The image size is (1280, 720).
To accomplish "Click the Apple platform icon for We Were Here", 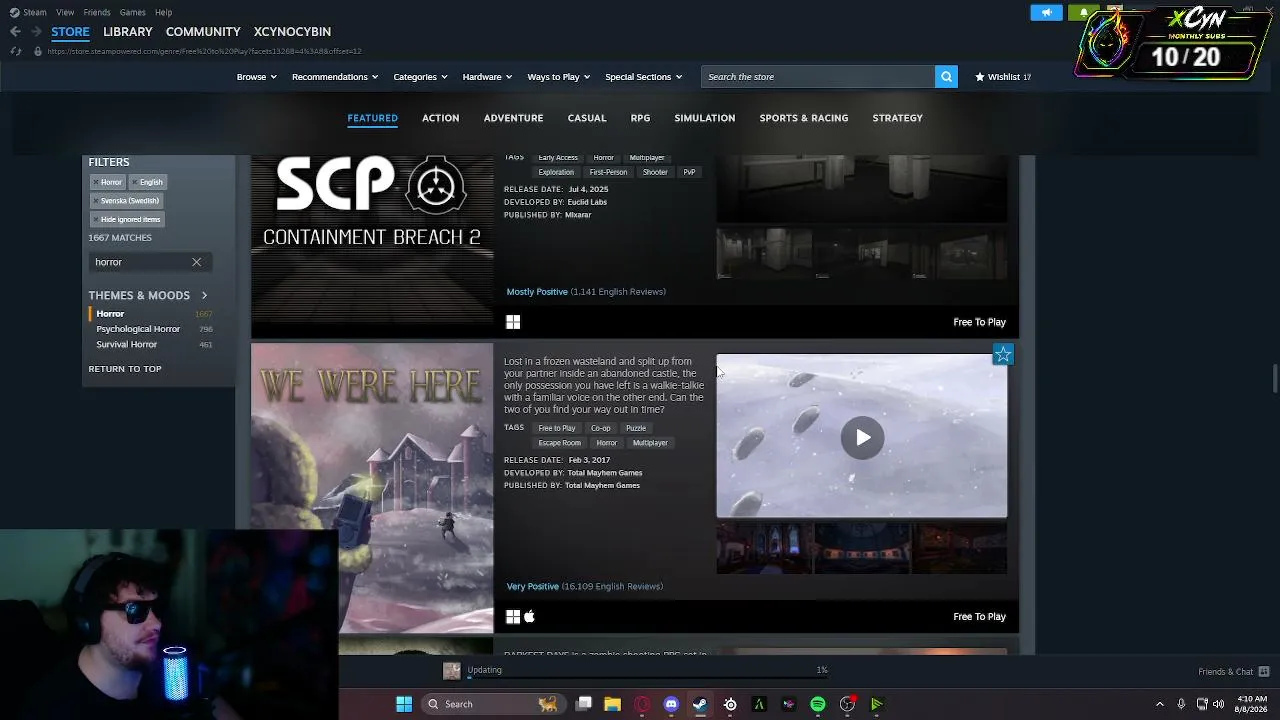I will point(530,617).
